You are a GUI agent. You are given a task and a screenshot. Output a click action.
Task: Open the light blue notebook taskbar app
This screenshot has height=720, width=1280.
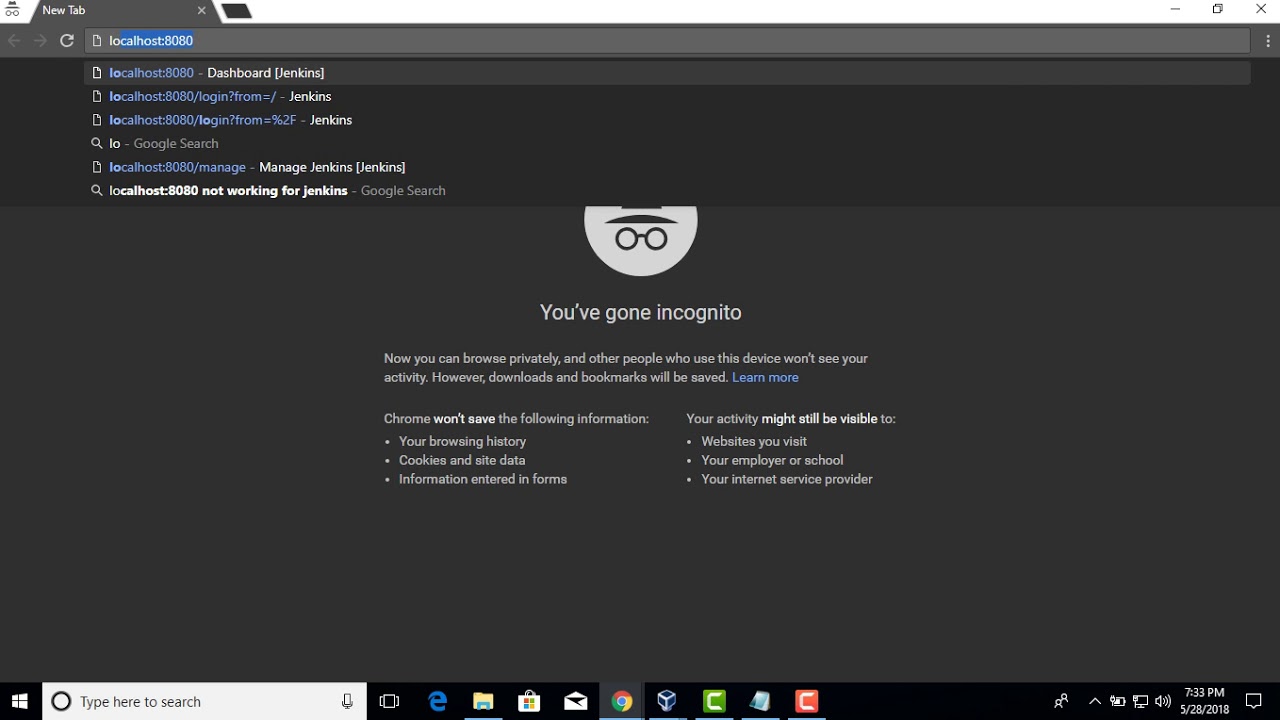[x=760, y=701]
